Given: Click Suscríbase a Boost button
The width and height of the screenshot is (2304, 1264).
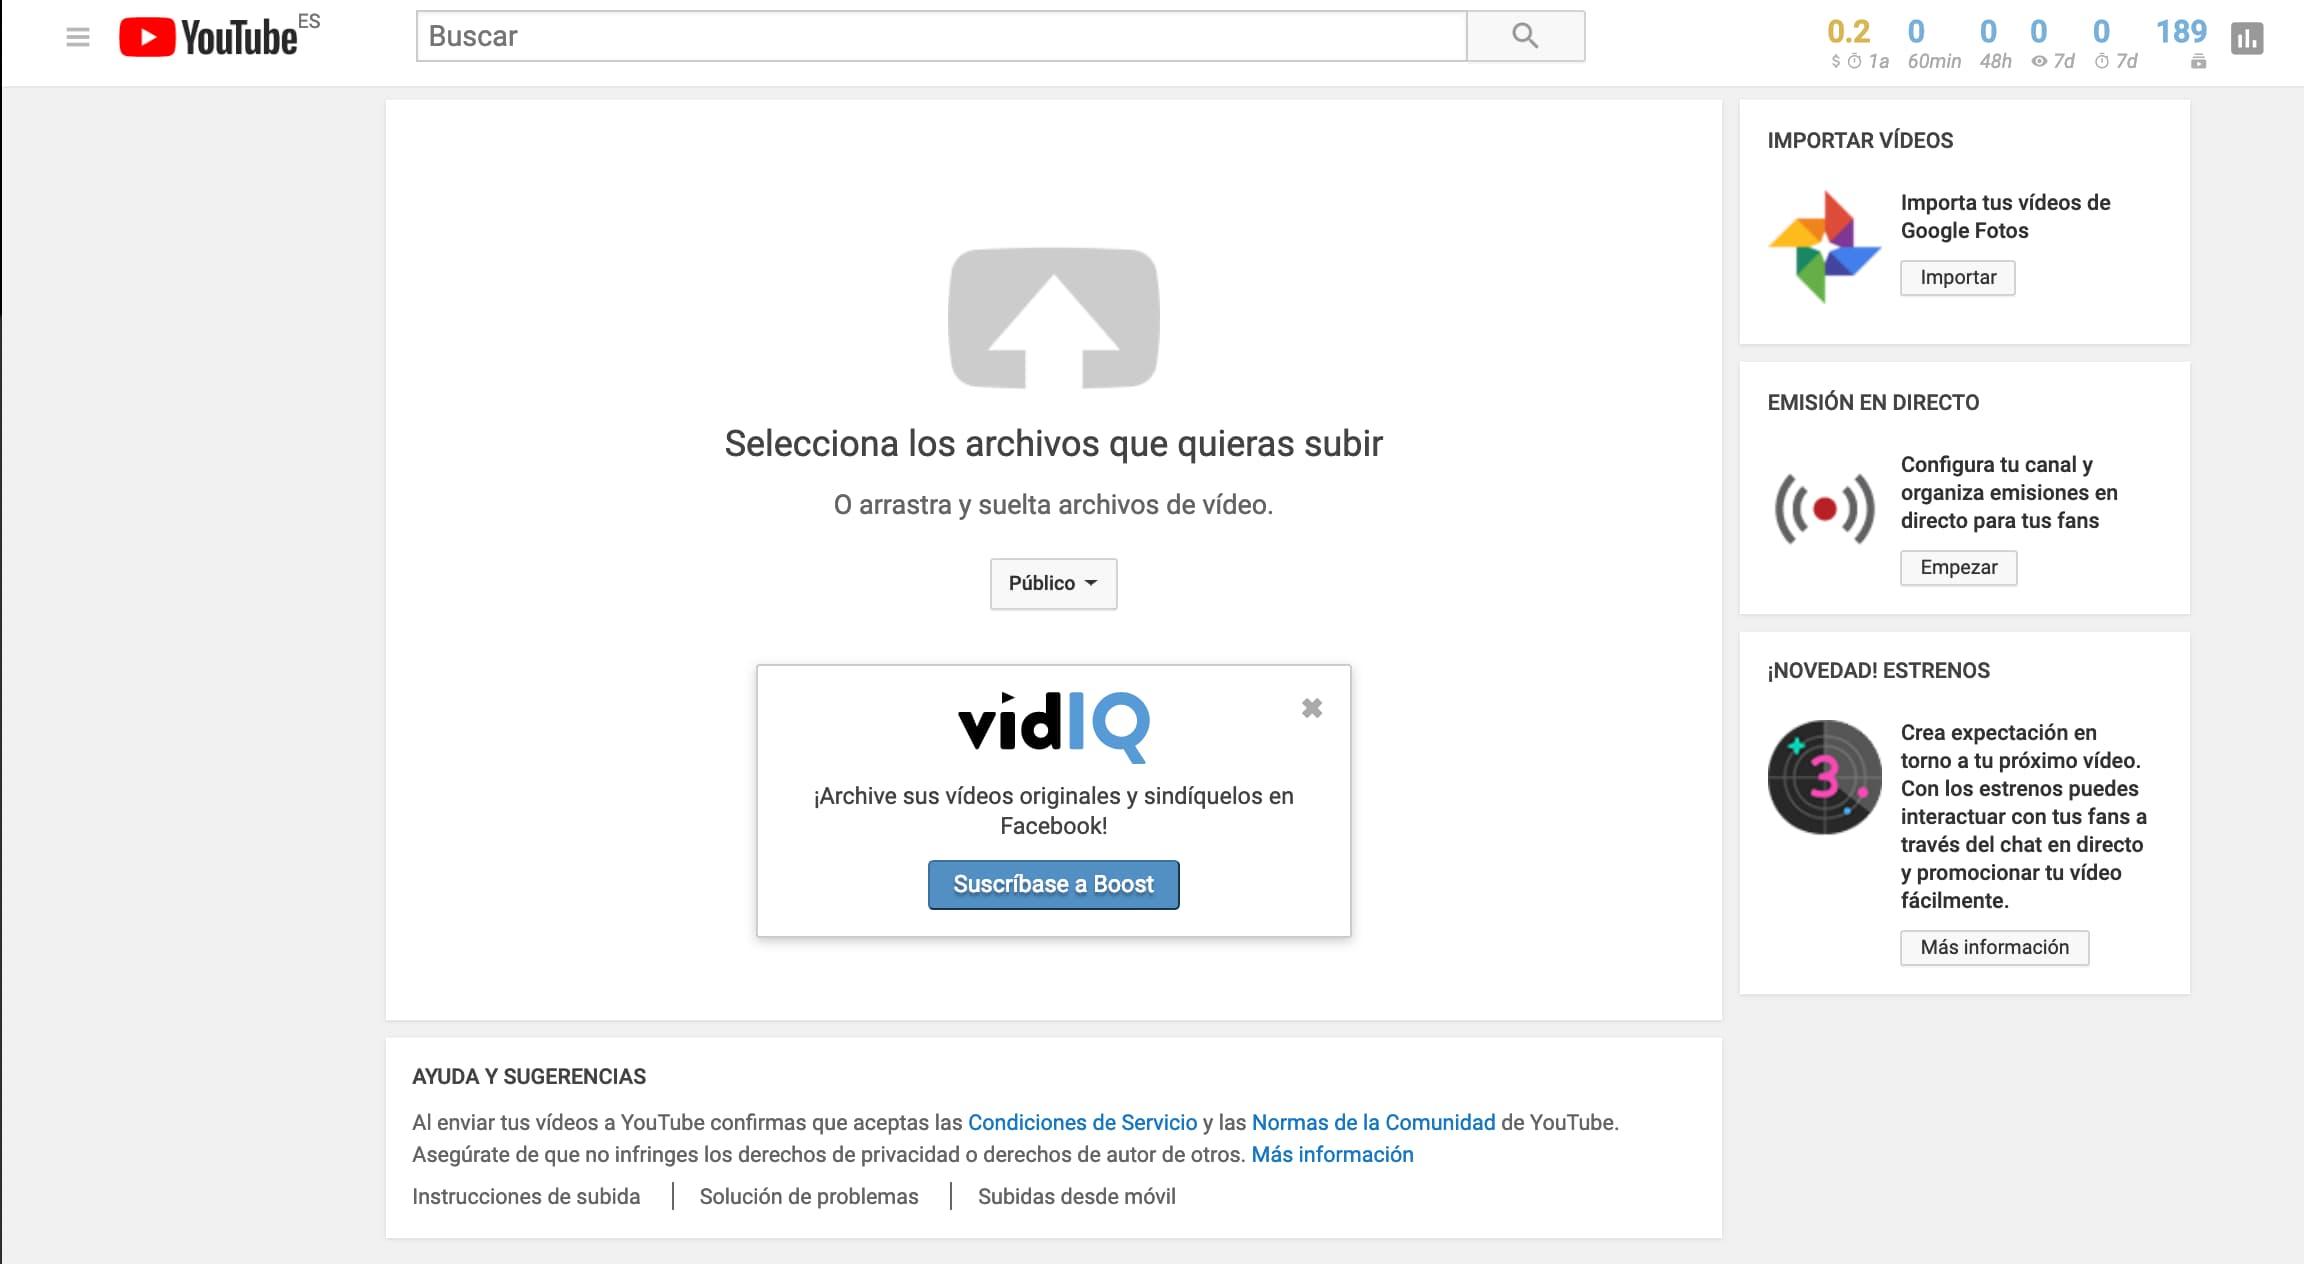Looking at the screenshot, I should point(1053,884).
